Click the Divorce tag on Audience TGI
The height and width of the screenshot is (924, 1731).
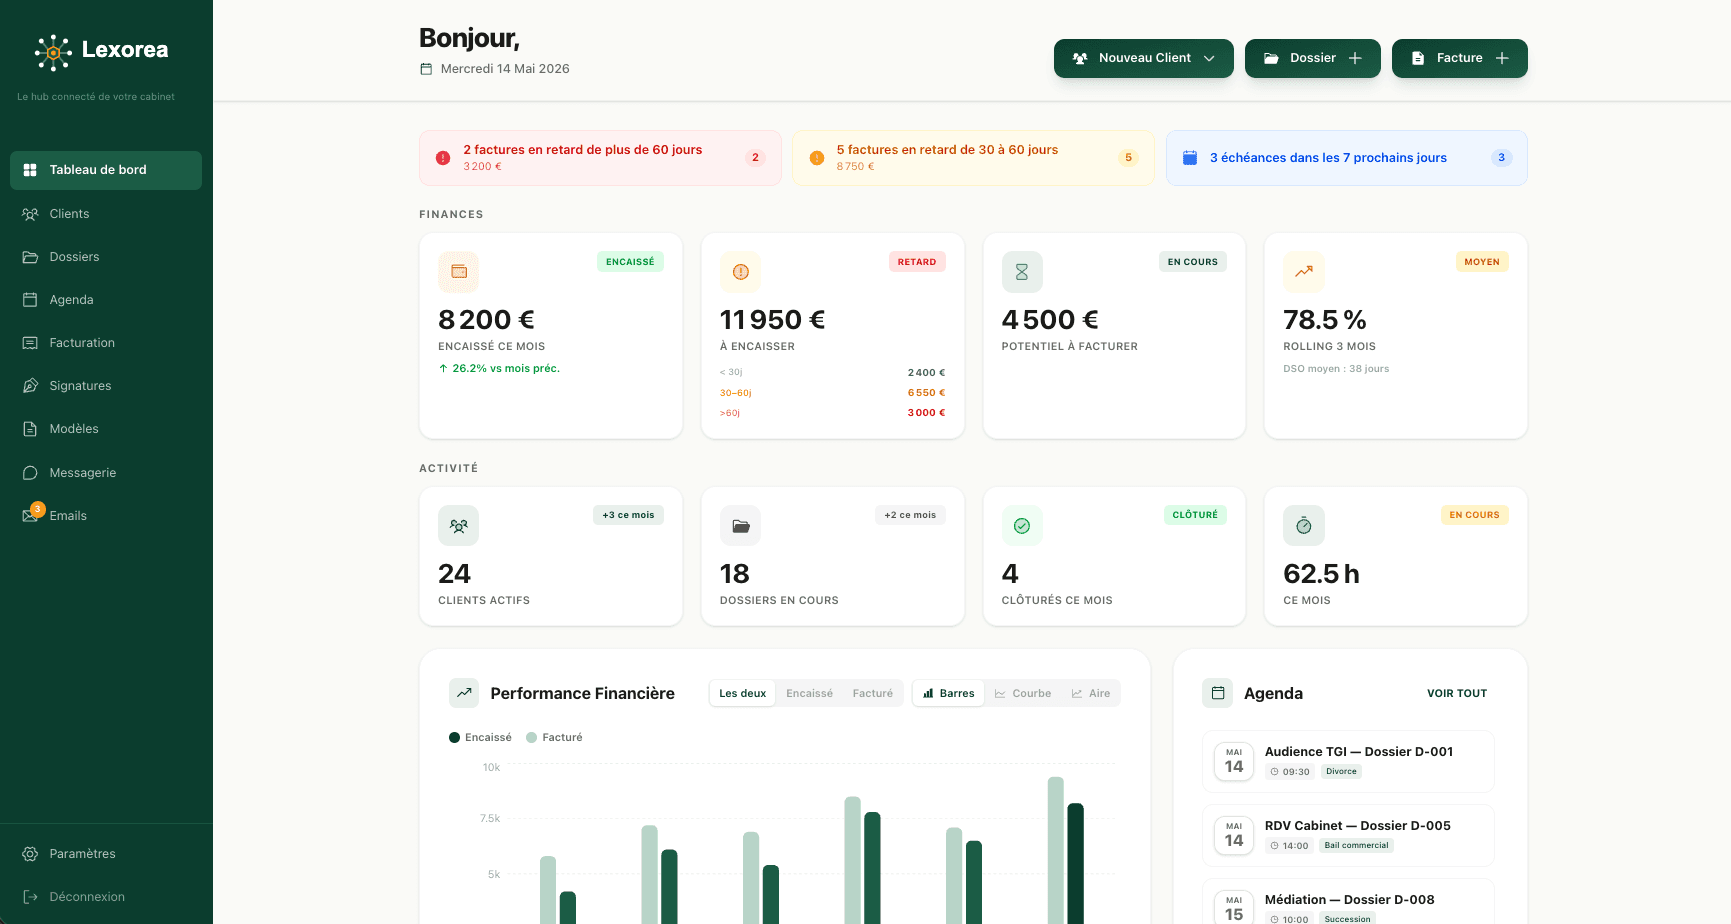coord(1341,772)
